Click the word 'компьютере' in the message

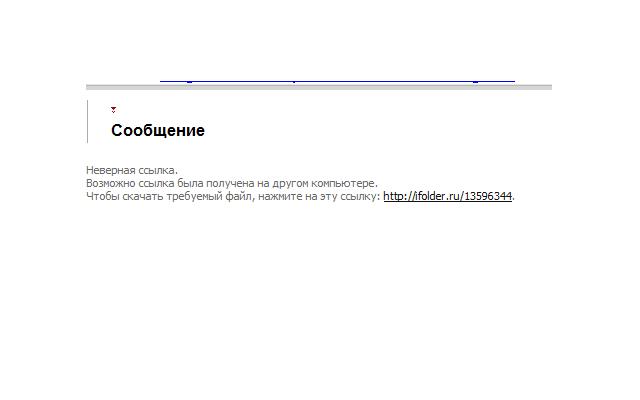(x=347, y=183)
